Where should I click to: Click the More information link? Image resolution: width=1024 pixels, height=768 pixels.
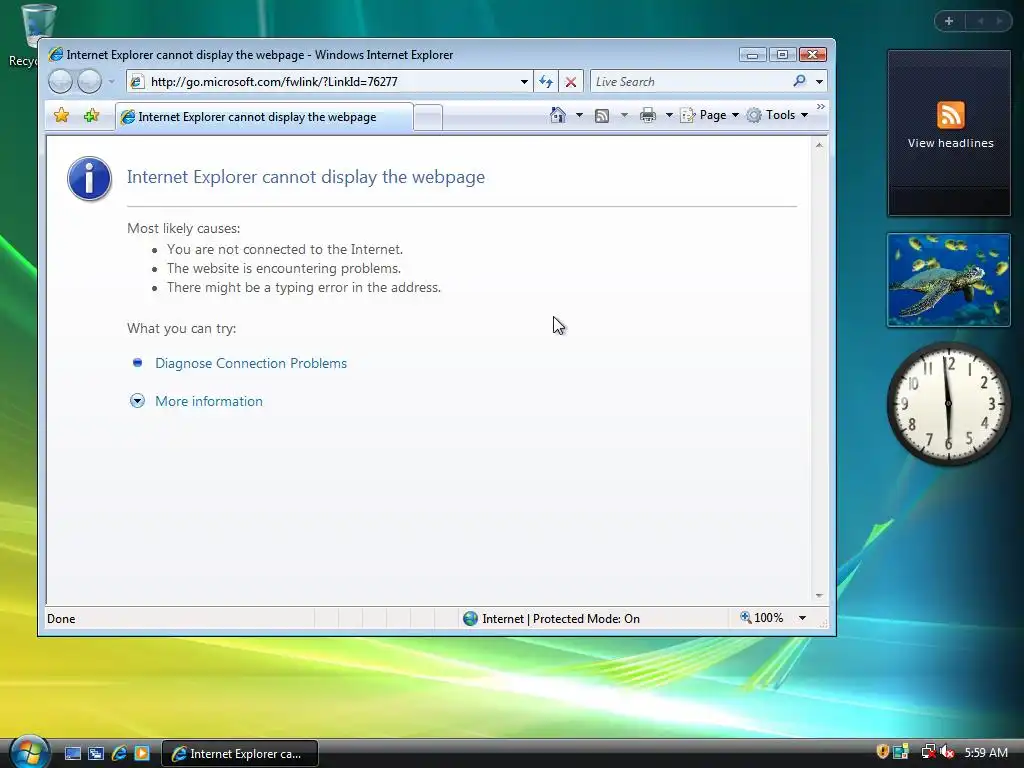click(x=209, y=401)
